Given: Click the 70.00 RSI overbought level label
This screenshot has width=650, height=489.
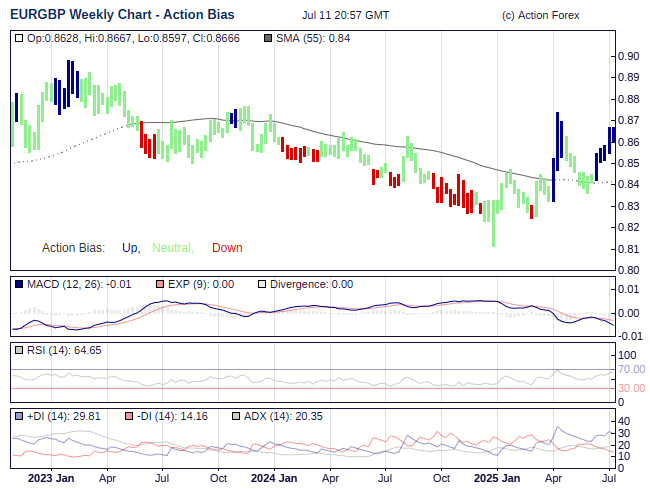Looking at the screenshot, I should coord(631,369).
